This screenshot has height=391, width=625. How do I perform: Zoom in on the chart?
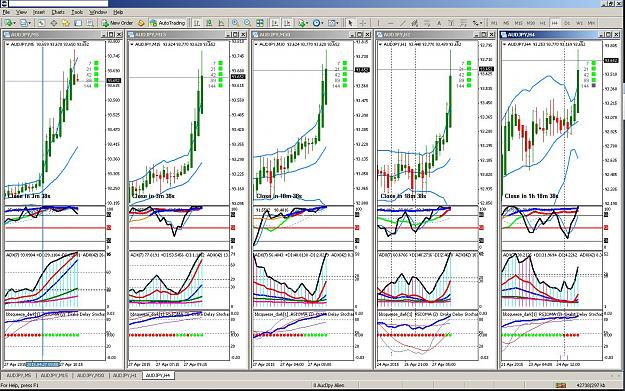pos(235,23)
